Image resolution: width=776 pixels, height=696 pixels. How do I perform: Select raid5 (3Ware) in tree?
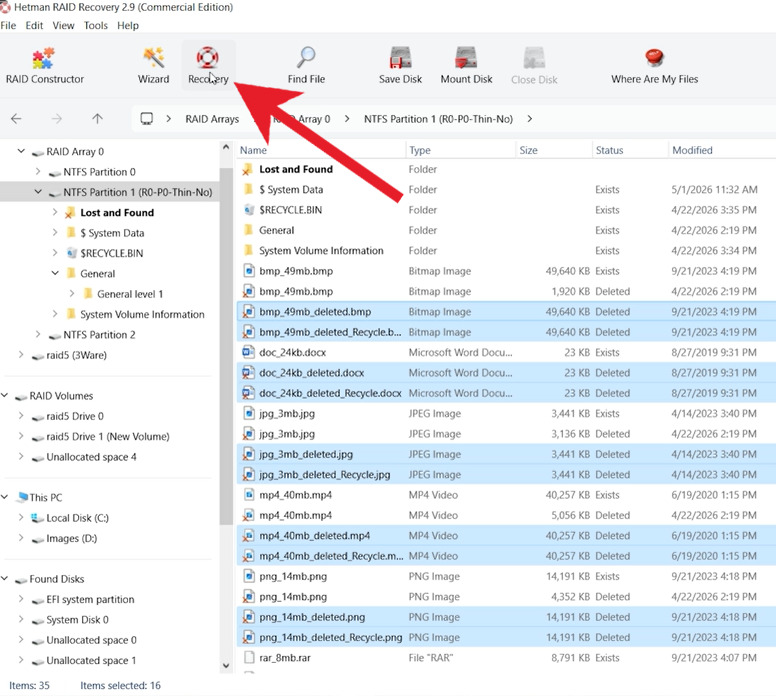click(76, 355)
